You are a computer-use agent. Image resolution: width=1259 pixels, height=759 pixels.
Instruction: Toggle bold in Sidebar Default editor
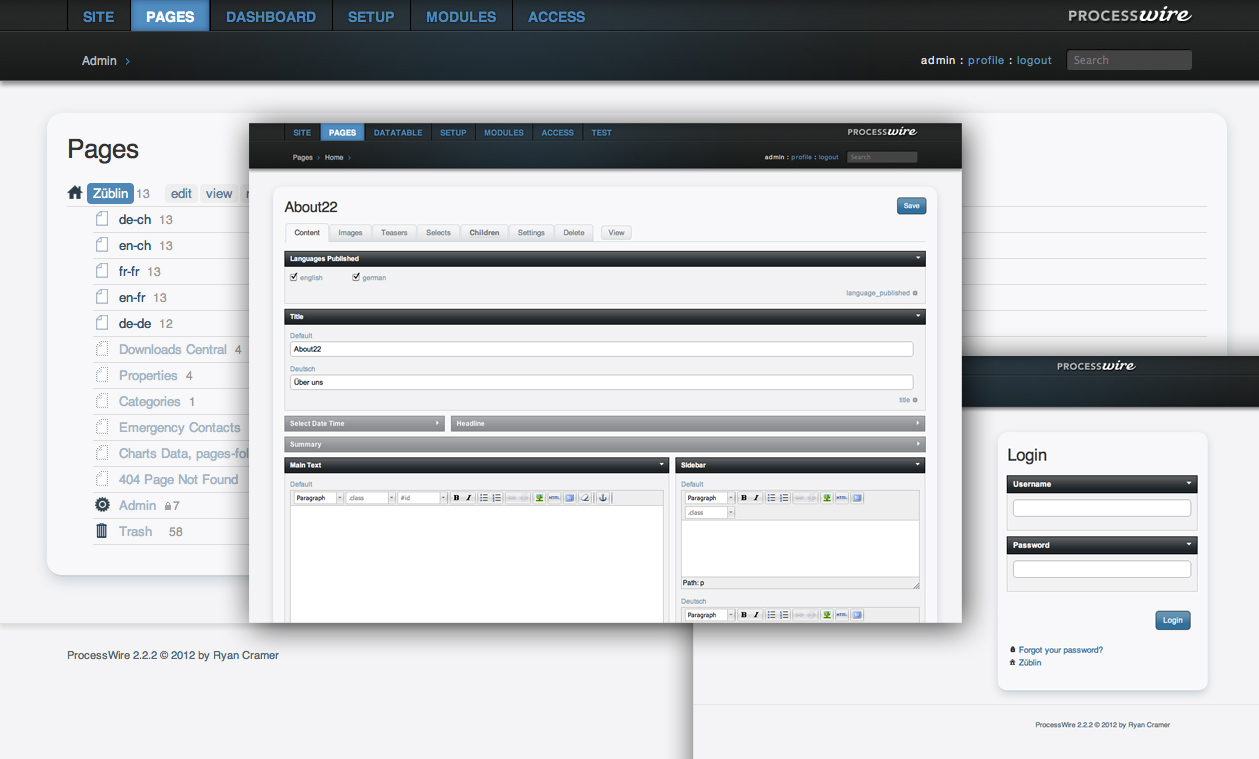coord(744,498)
